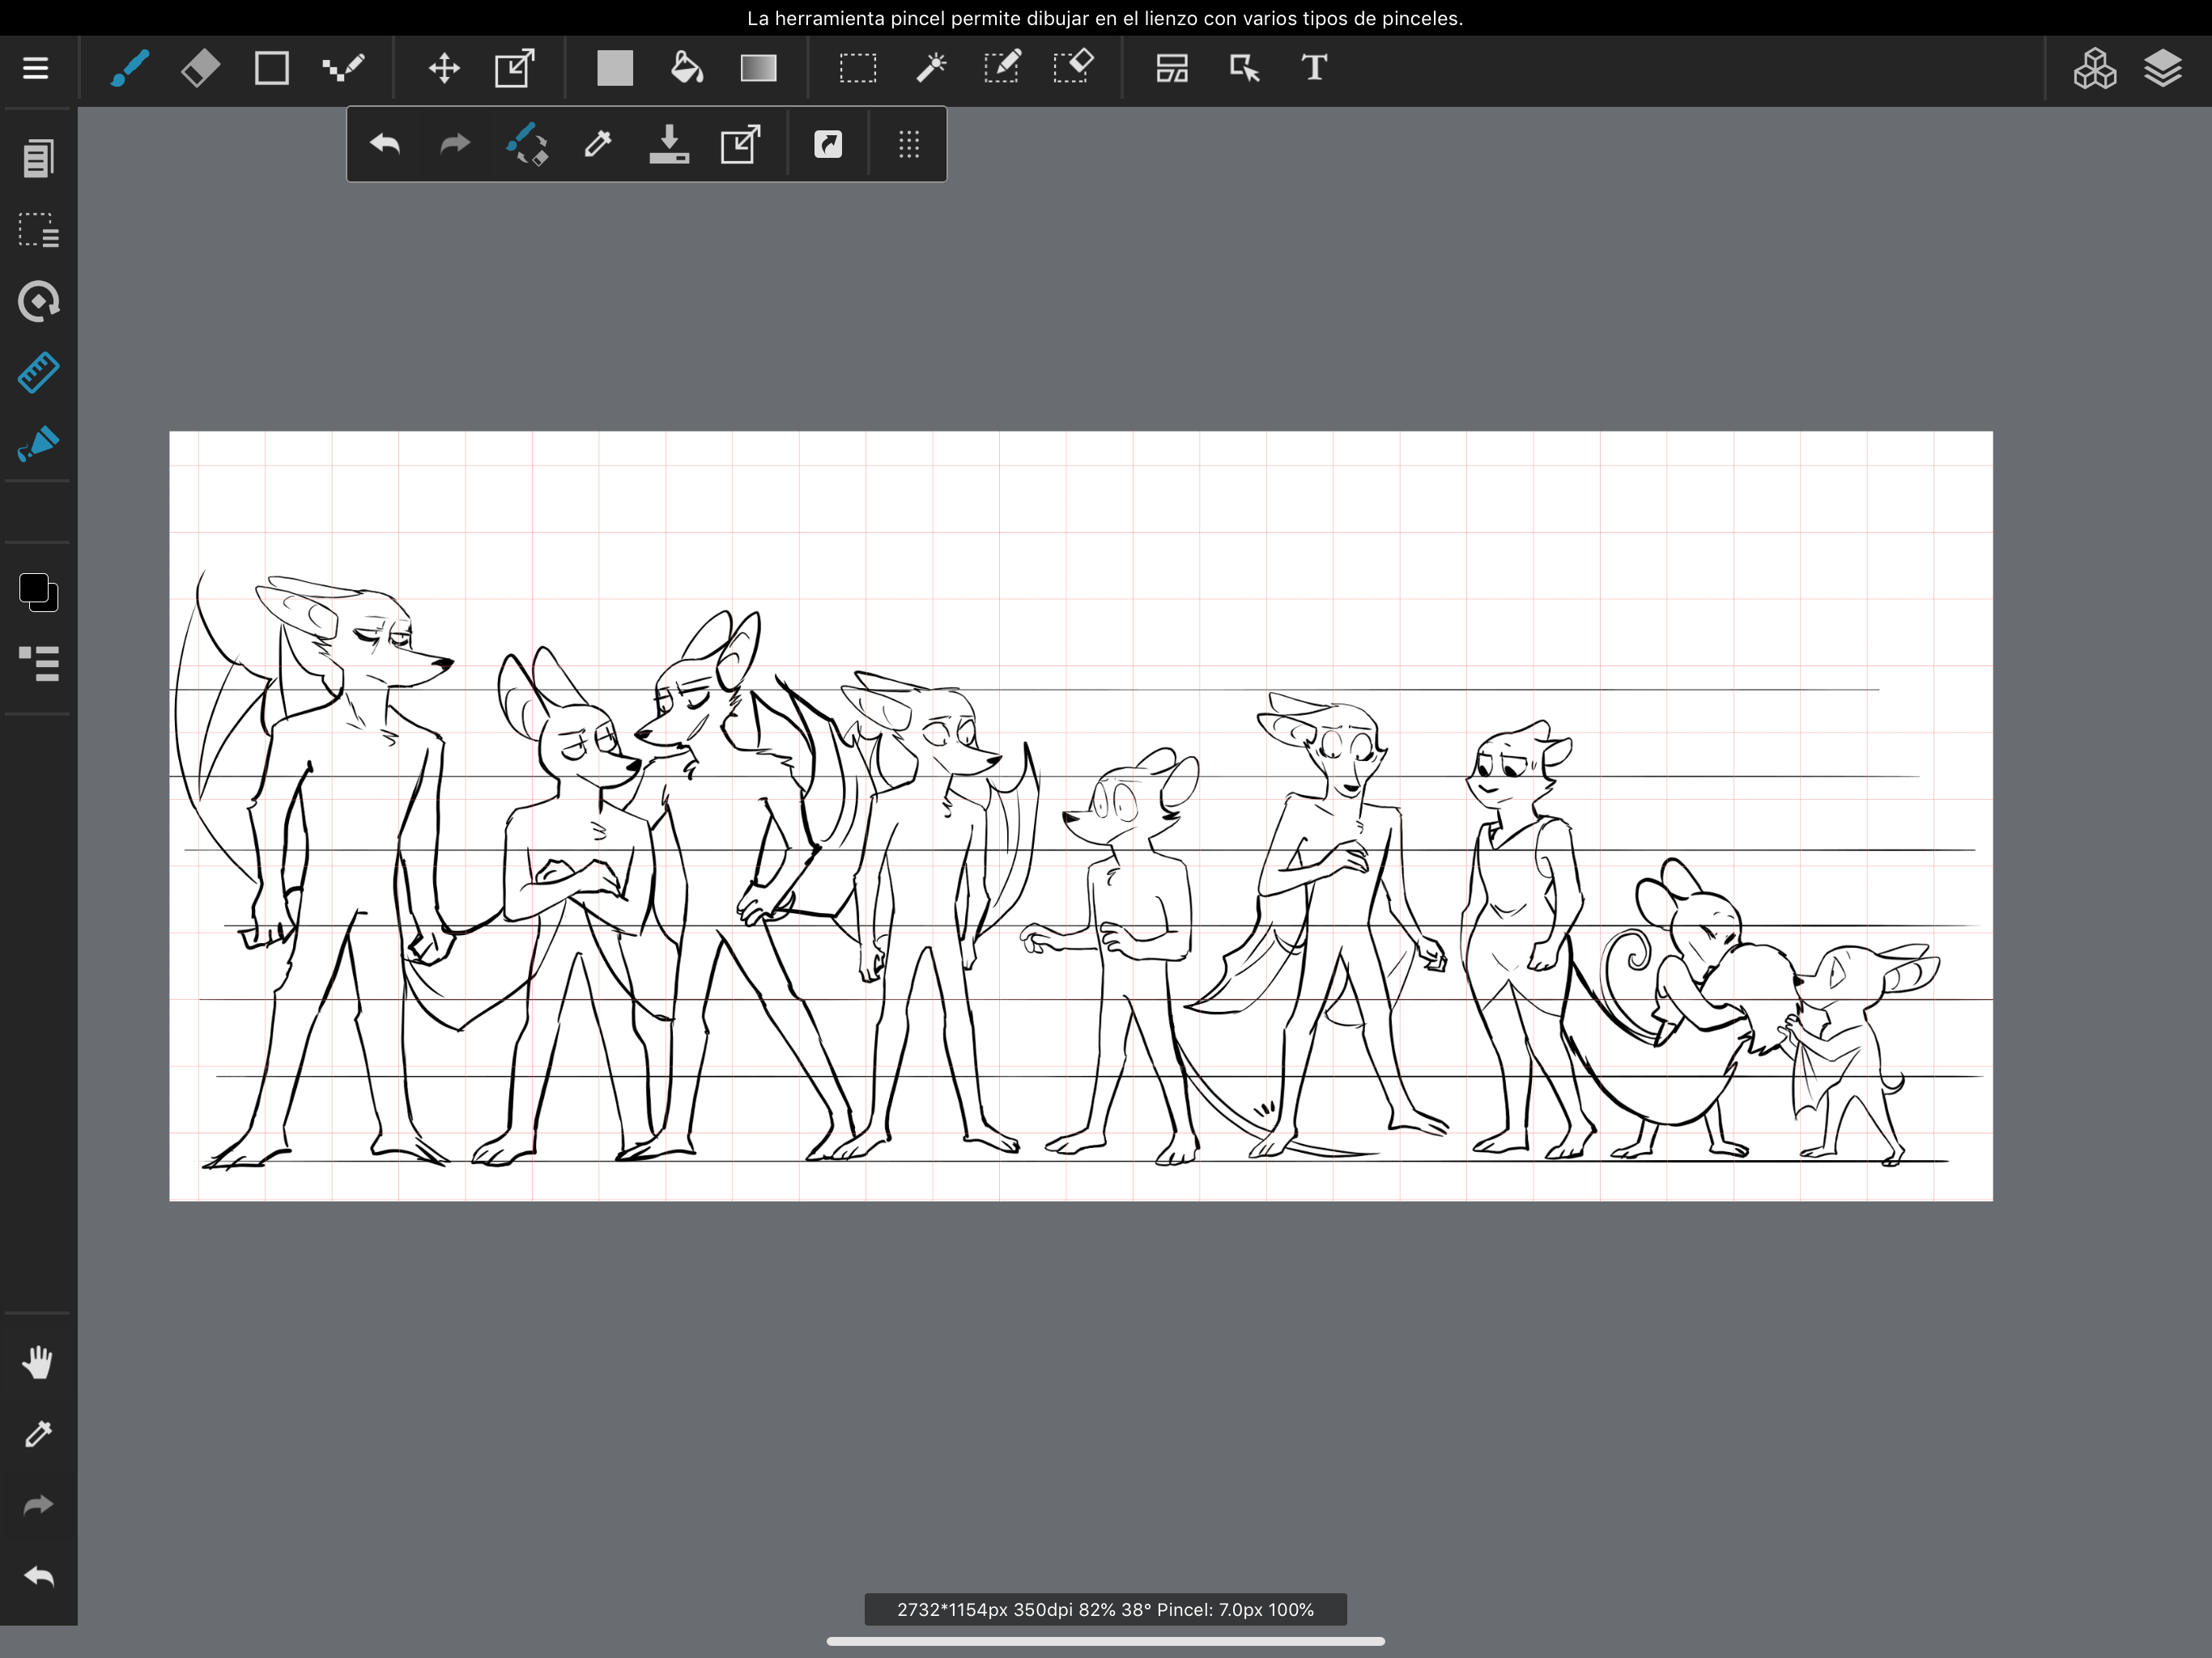Click the save download icon
Viewport: 2212px width, 1658px height.
(x=668, y=144)
